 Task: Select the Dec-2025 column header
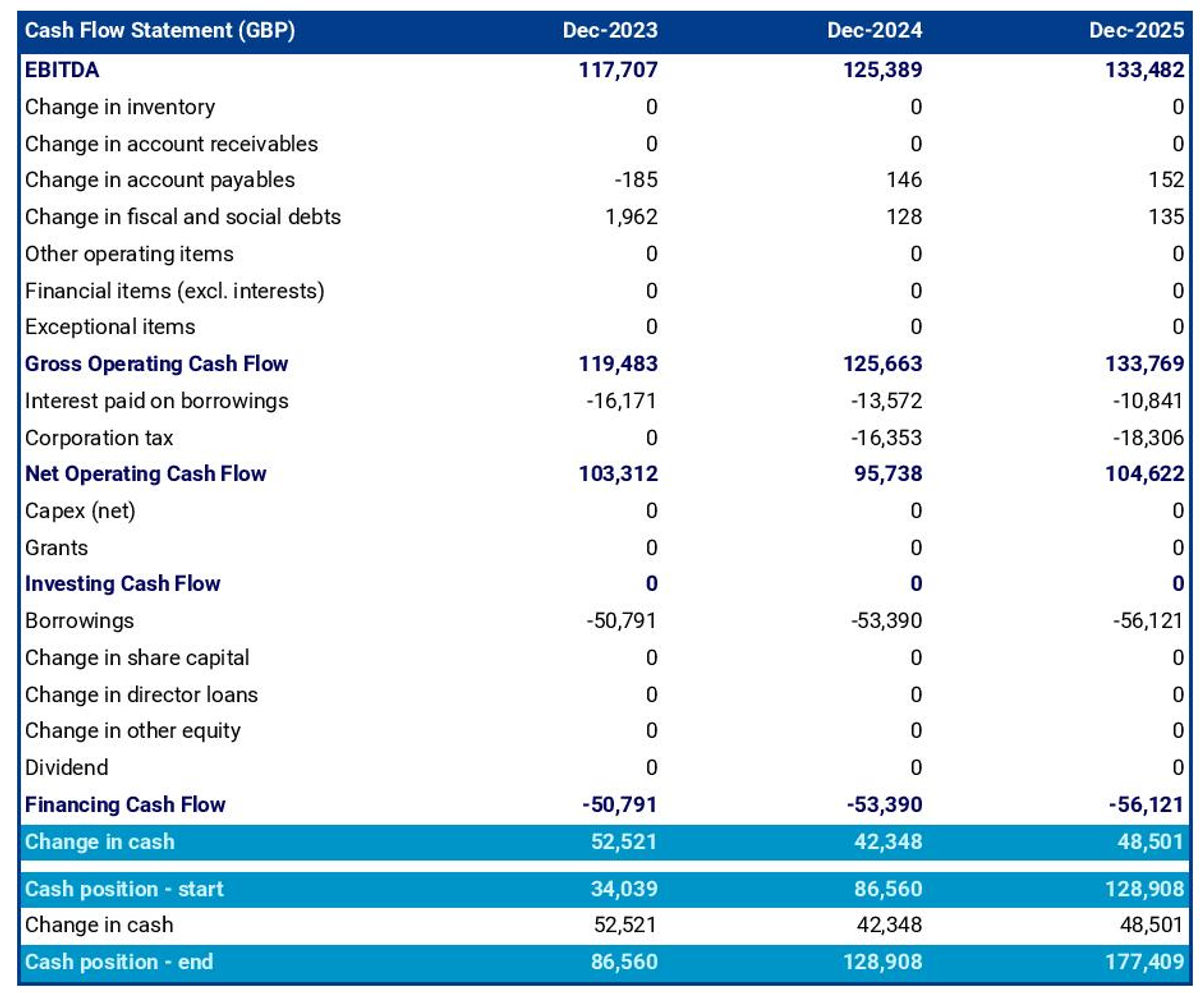click(1137, 31)
